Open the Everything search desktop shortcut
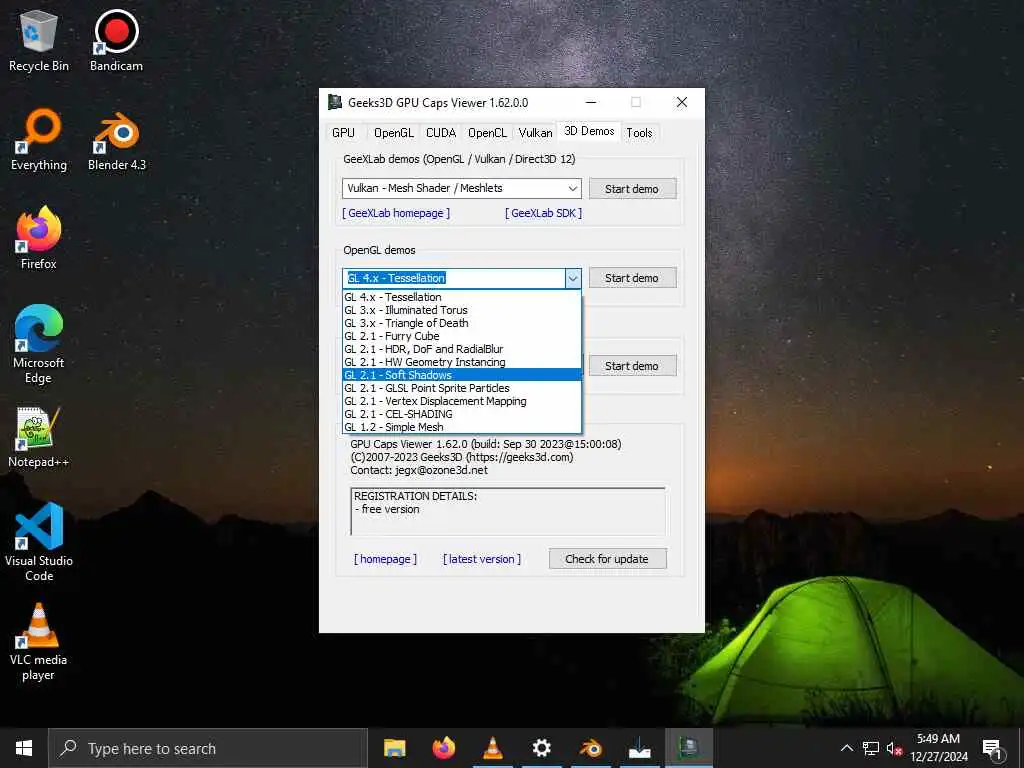This screenshot has width=1024, height=768. 39,140
